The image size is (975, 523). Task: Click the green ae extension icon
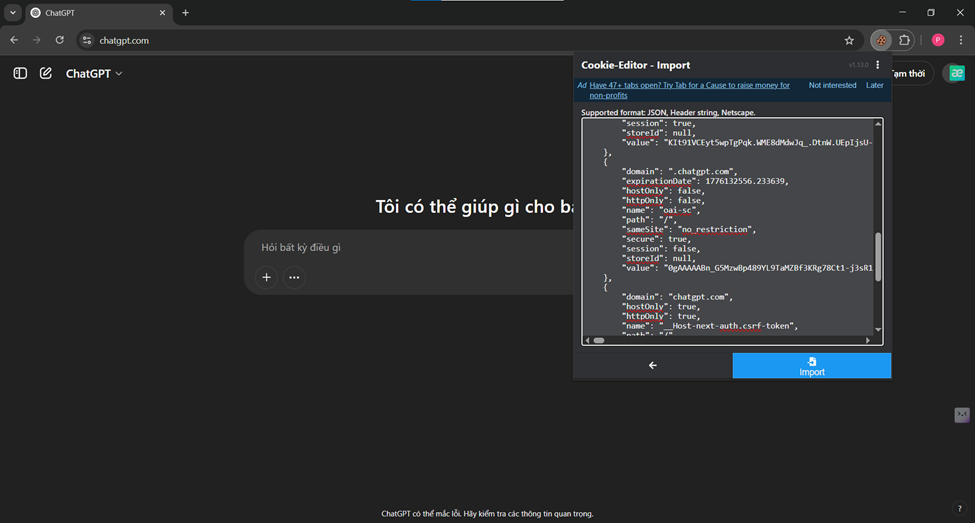[x=957, y=73]
